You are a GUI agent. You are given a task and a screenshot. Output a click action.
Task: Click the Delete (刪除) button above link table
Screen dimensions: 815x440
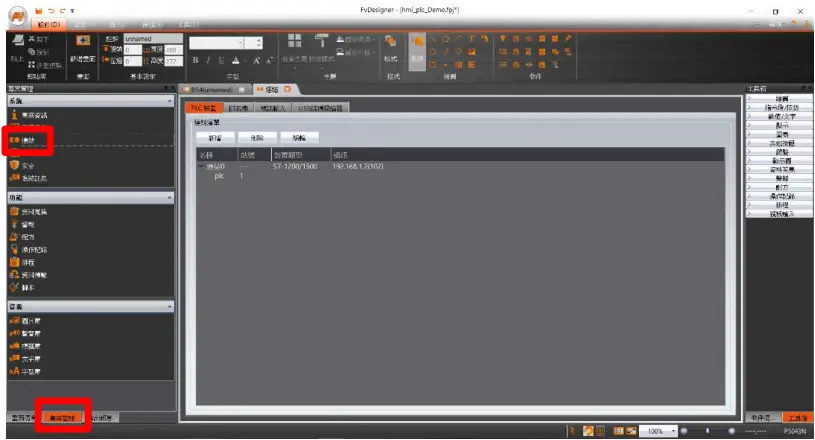(257, 138)
